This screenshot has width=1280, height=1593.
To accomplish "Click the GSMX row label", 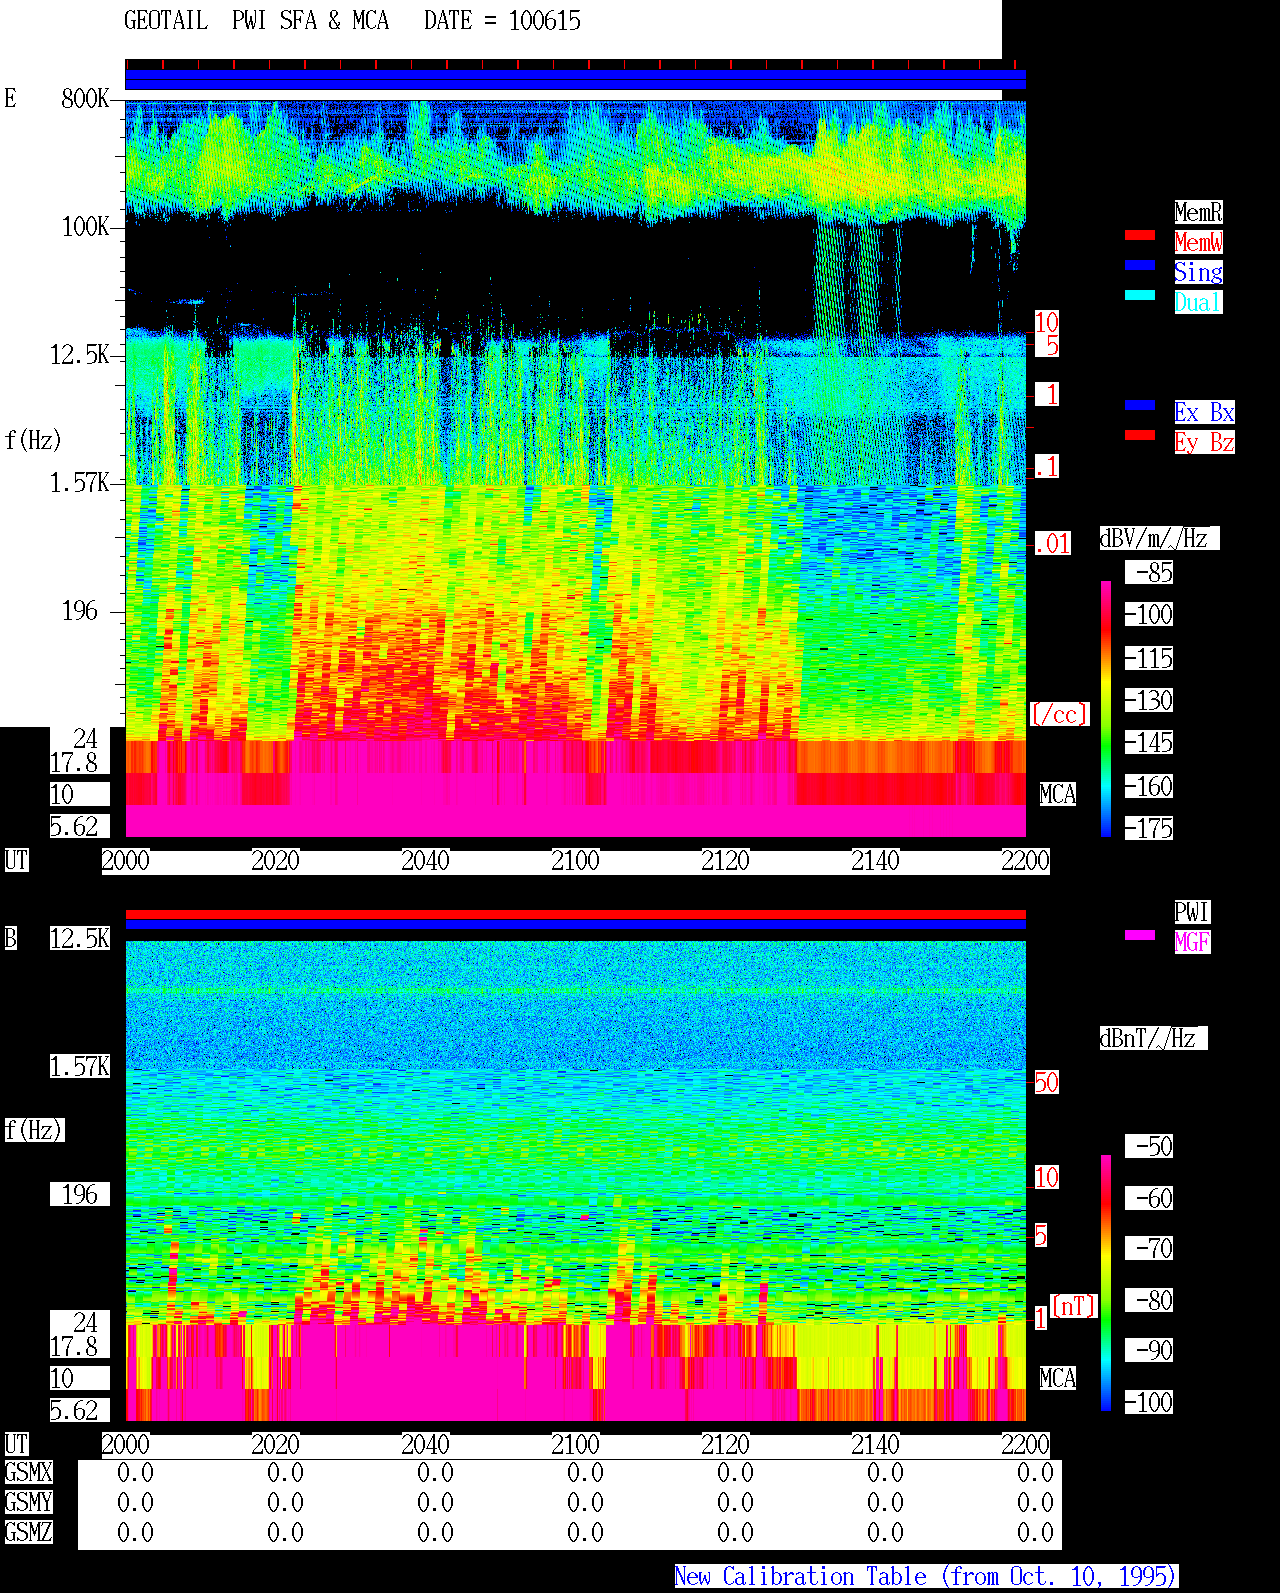I will [x=28, y=1472].
